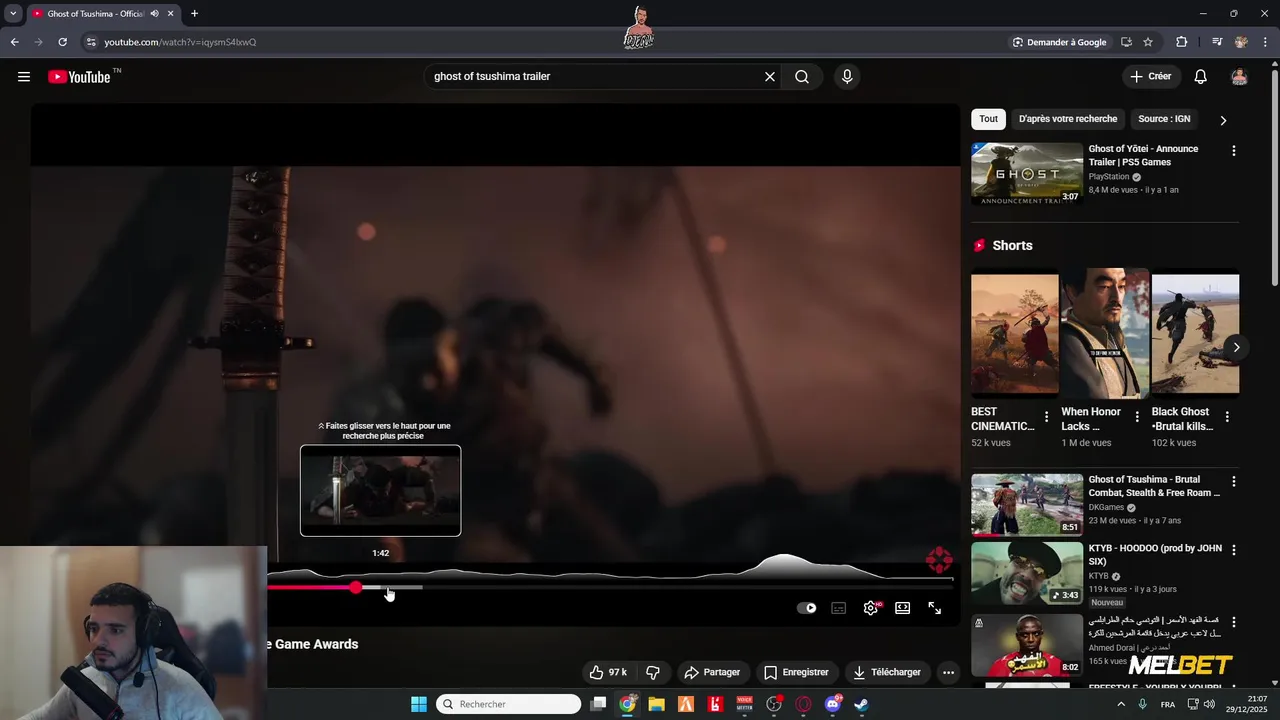This screenshot has width=1280, height=720.
Task: Click the magnifier search button
Action: pos(802,77)
